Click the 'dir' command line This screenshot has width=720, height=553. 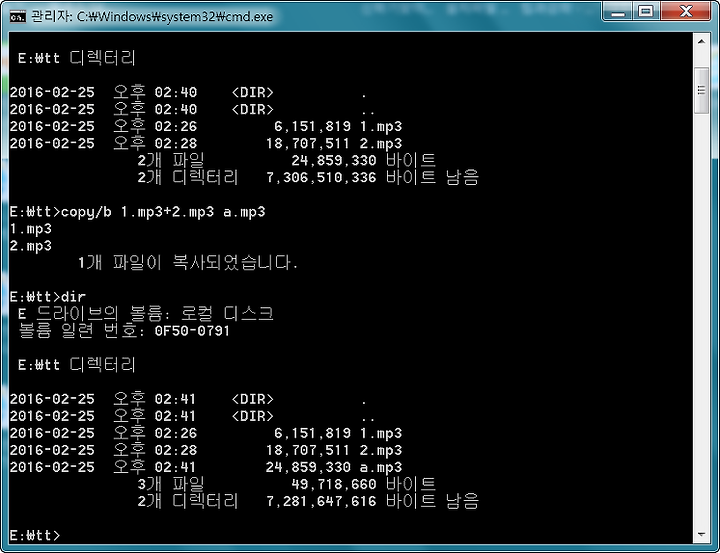click(48, 297)
